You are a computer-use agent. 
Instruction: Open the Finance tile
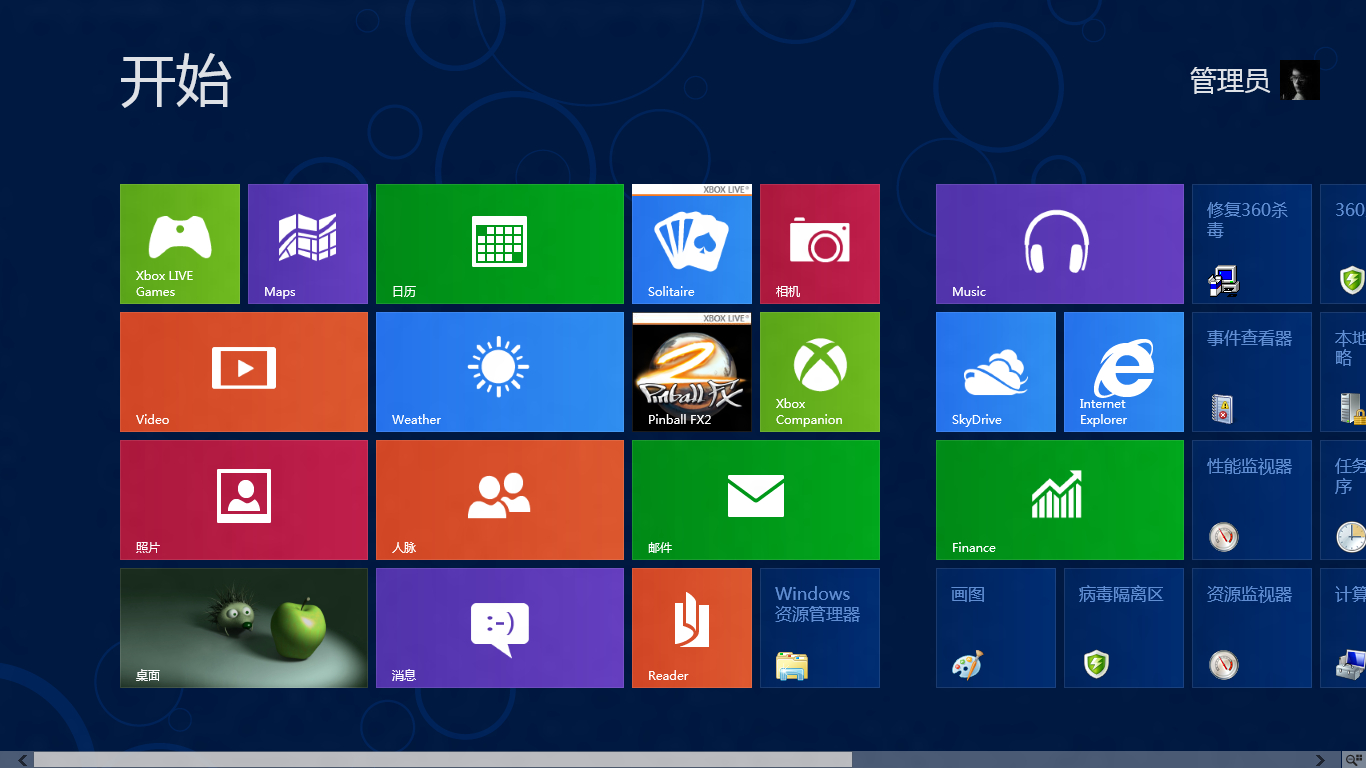pos(1060,500)
